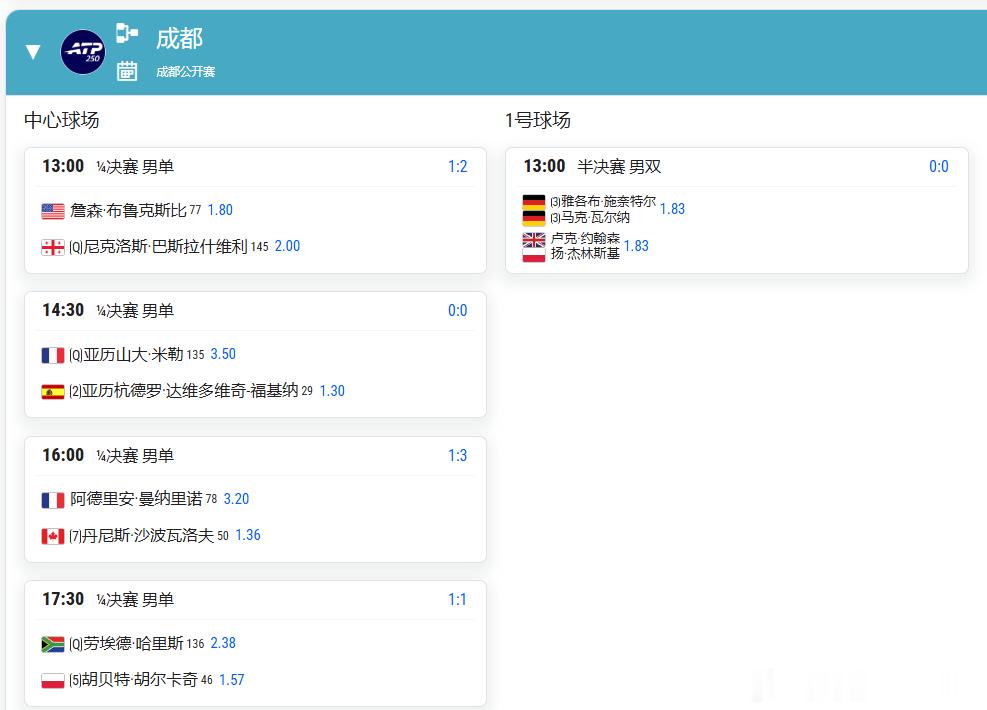Open player 亚历山大·米勒 profile
The width and height of the screenshot is (987, 710).
(x=133, y=354)
